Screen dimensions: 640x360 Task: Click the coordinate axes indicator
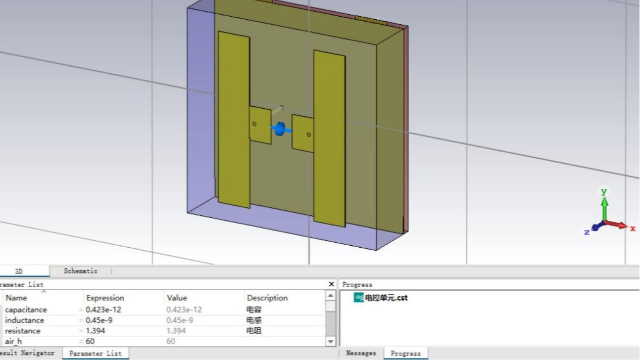tap(610, 212)
